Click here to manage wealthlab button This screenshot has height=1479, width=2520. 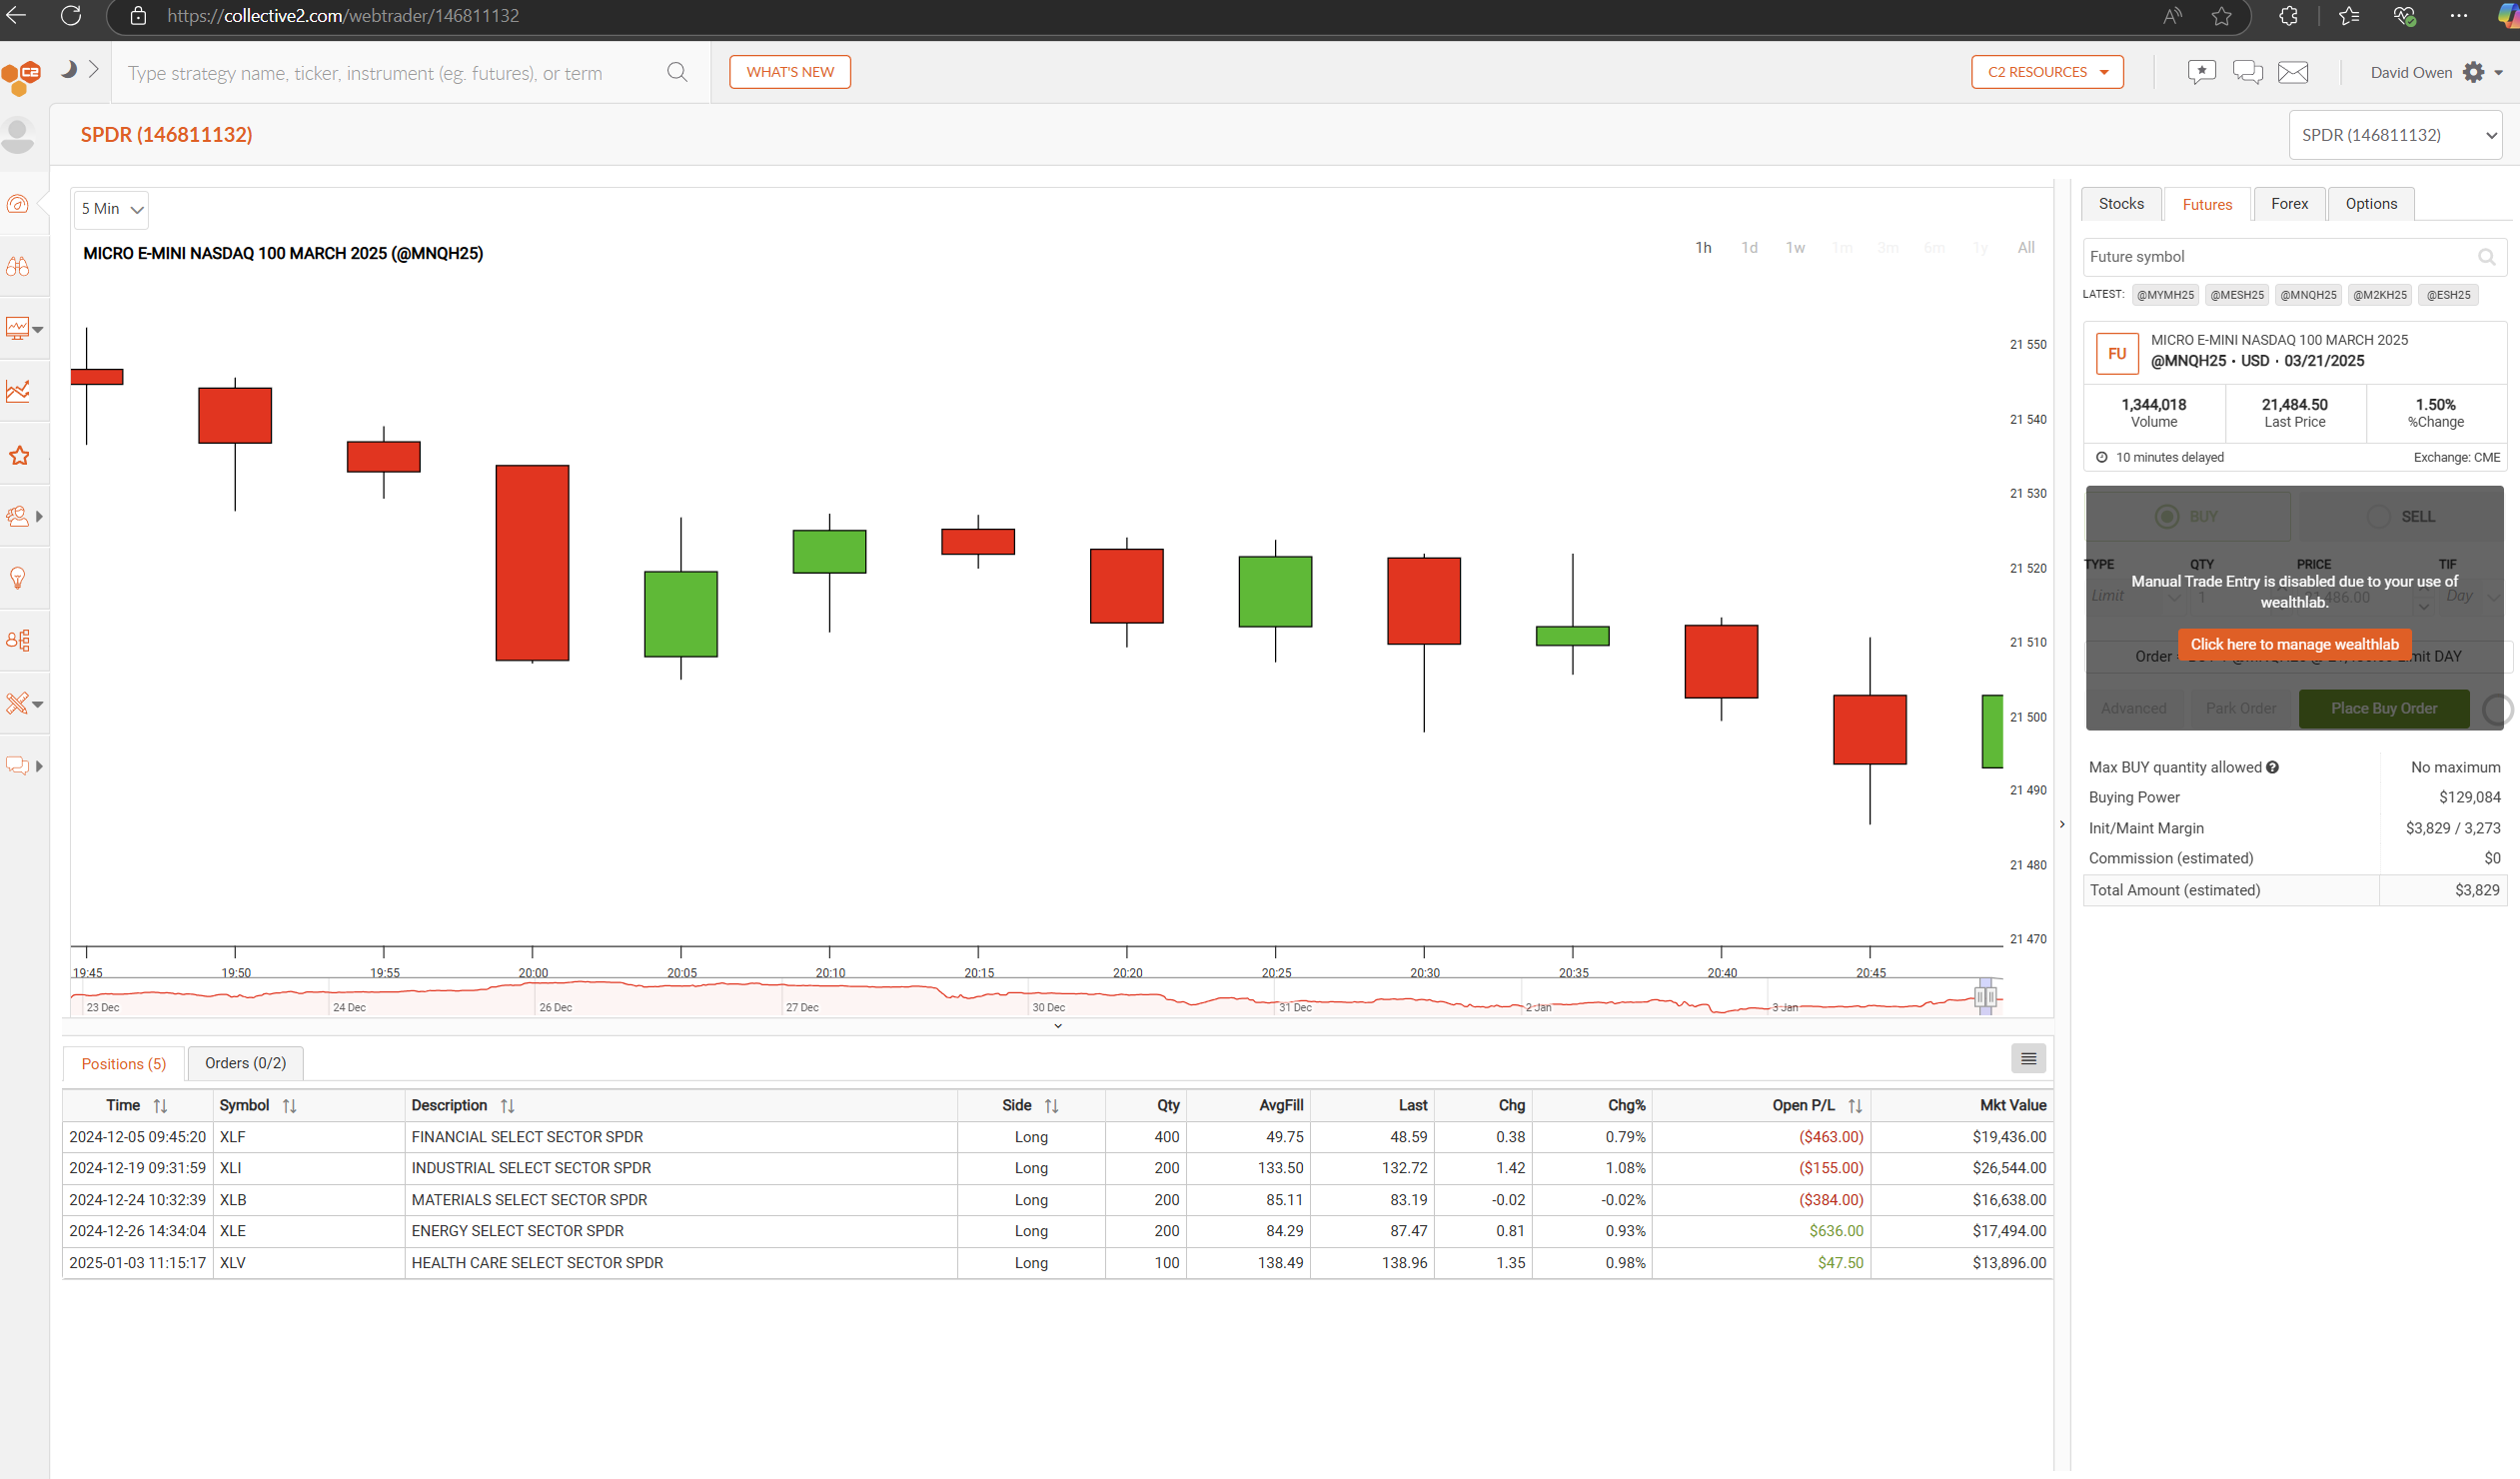pos(2293,644)
